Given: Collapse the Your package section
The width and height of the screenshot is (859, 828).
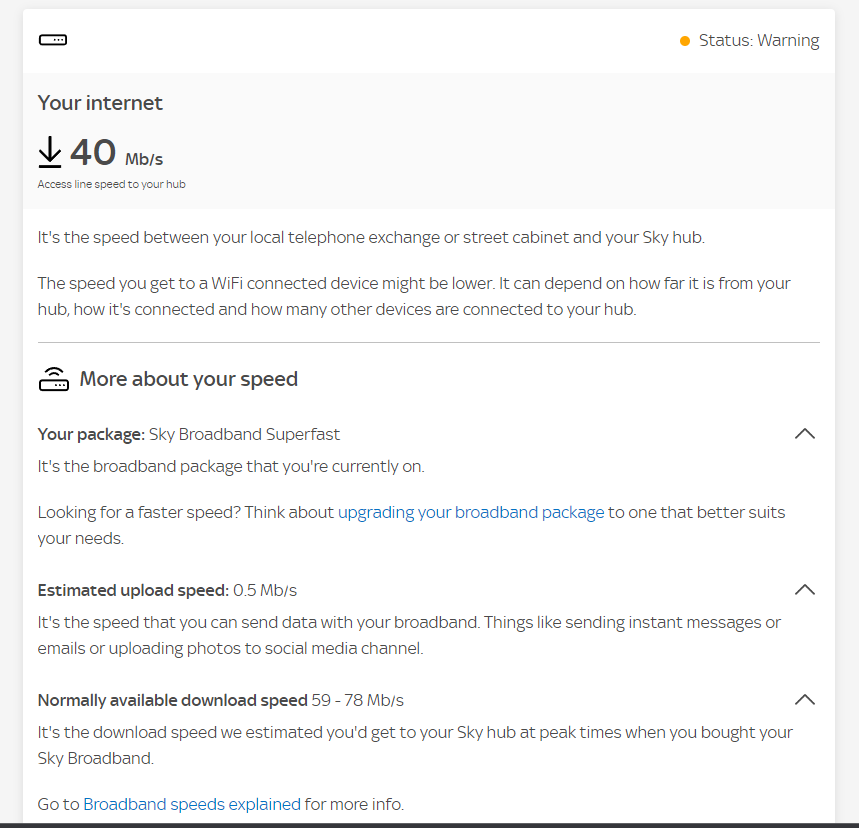Looking at the screenshot, I should 805,433.
